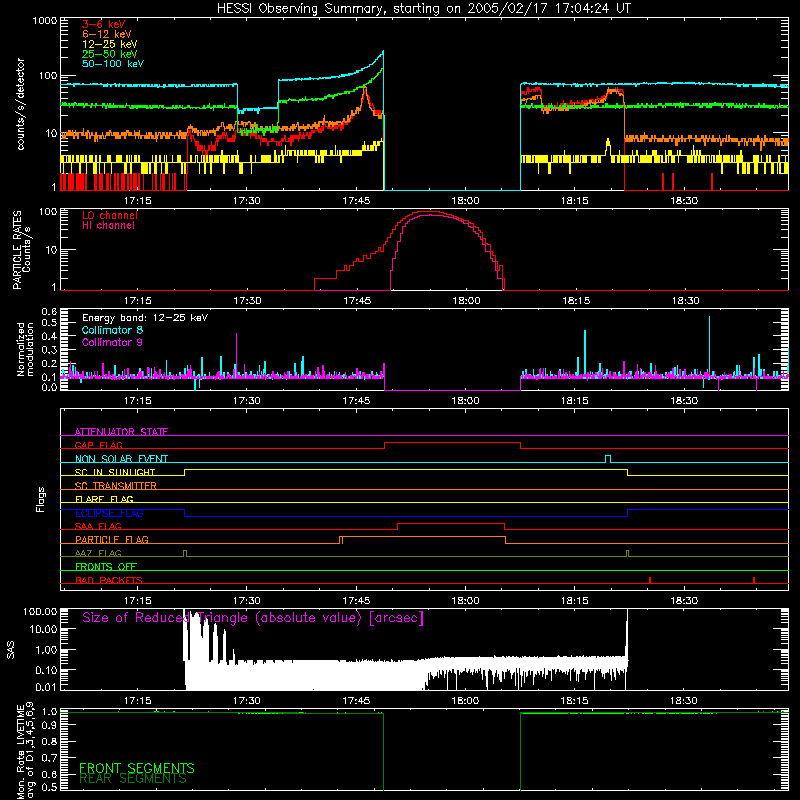The width and height of the screenshot is (800, 800).
Task: Click the FLARE FLAG label
Action: coord(104,499)
